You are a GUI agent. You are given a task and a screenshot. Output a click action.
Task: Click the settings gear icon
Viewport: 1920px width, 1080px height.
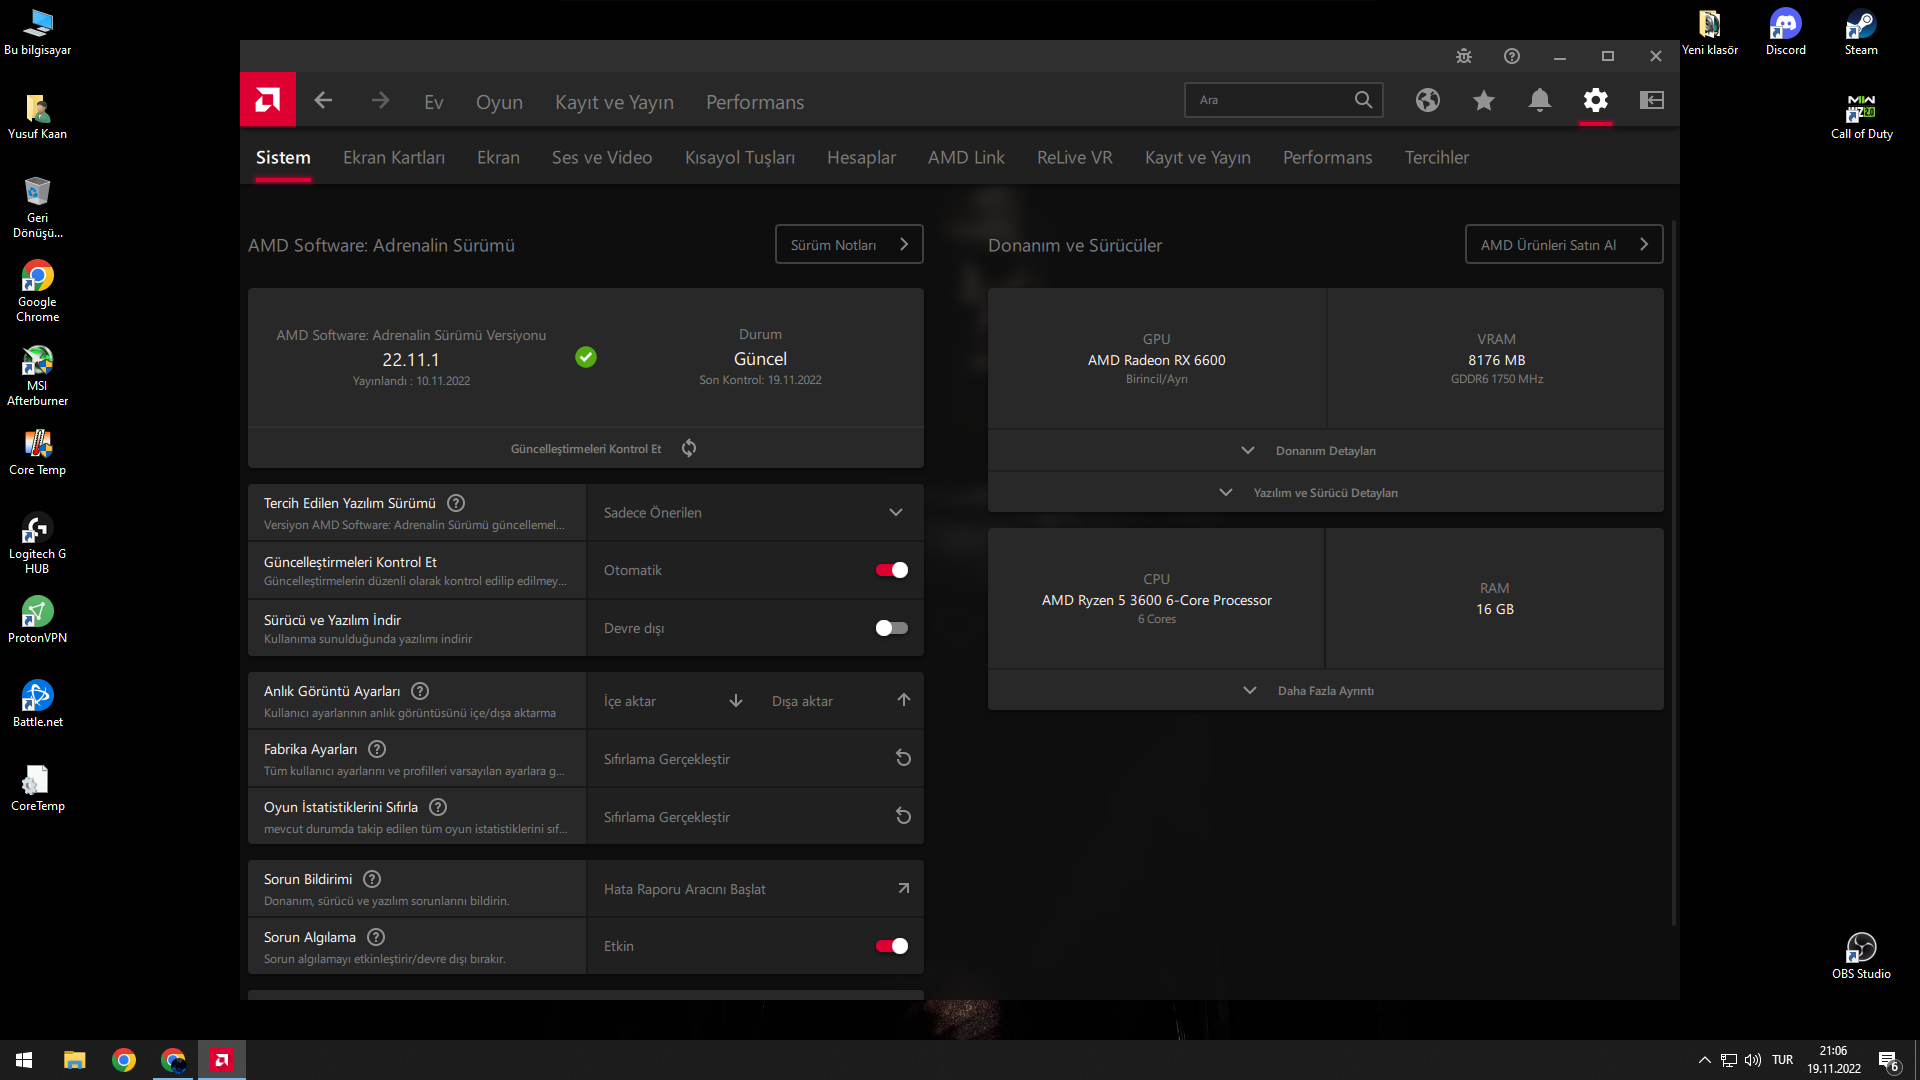click(x=1595, y=100)
